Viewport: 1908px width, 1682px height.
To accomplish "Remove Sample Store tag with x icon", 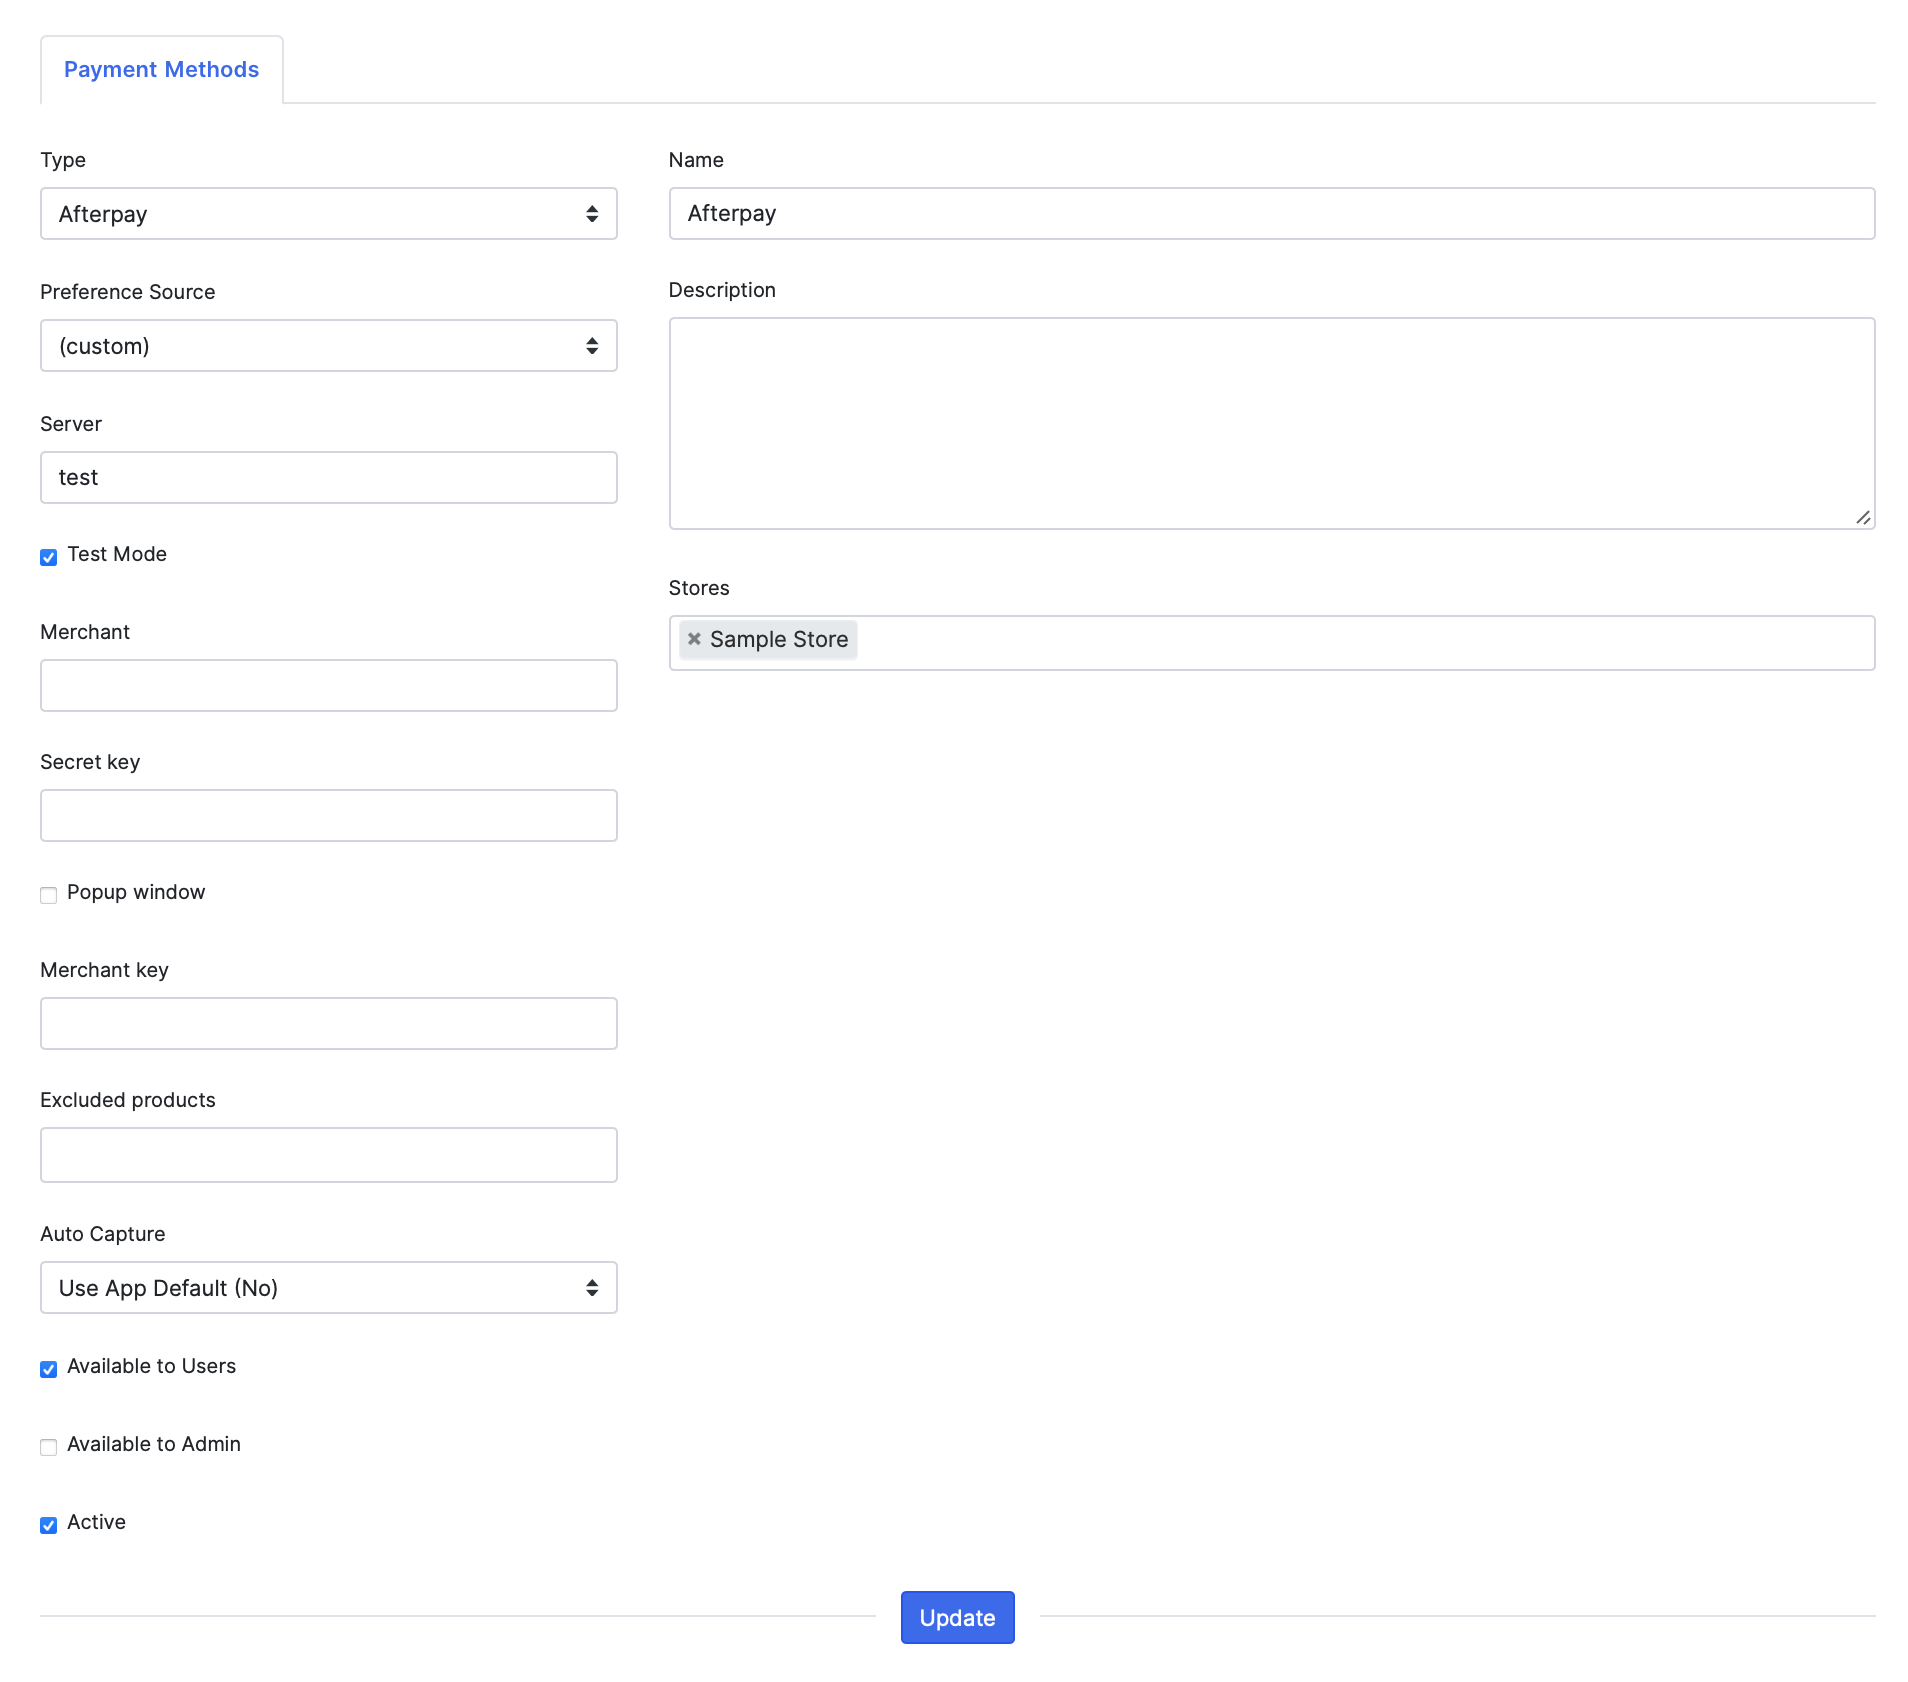I will [694, 639].
